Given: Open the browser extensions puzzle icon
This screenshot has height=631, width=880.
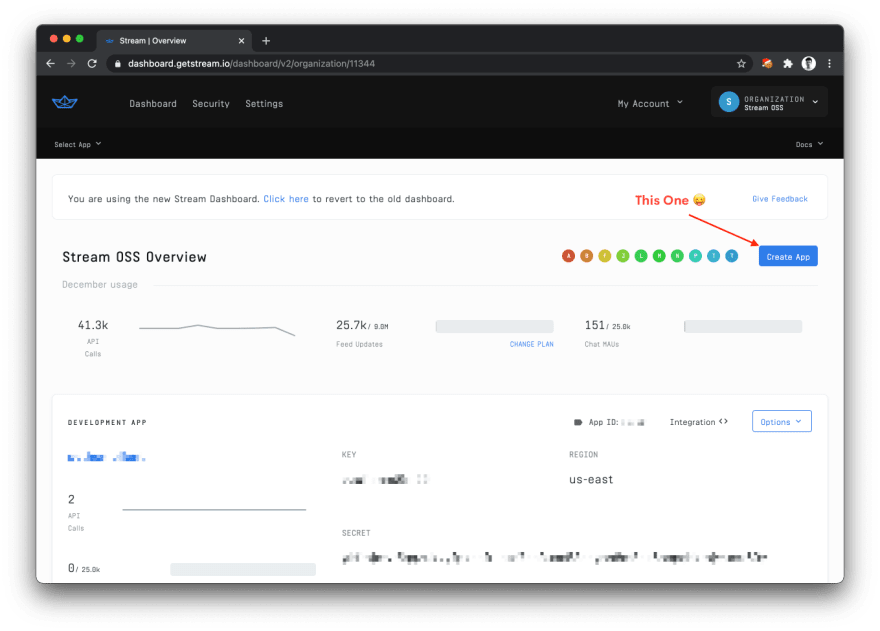Looking at the screenshot, I should (x=788, y=63).
